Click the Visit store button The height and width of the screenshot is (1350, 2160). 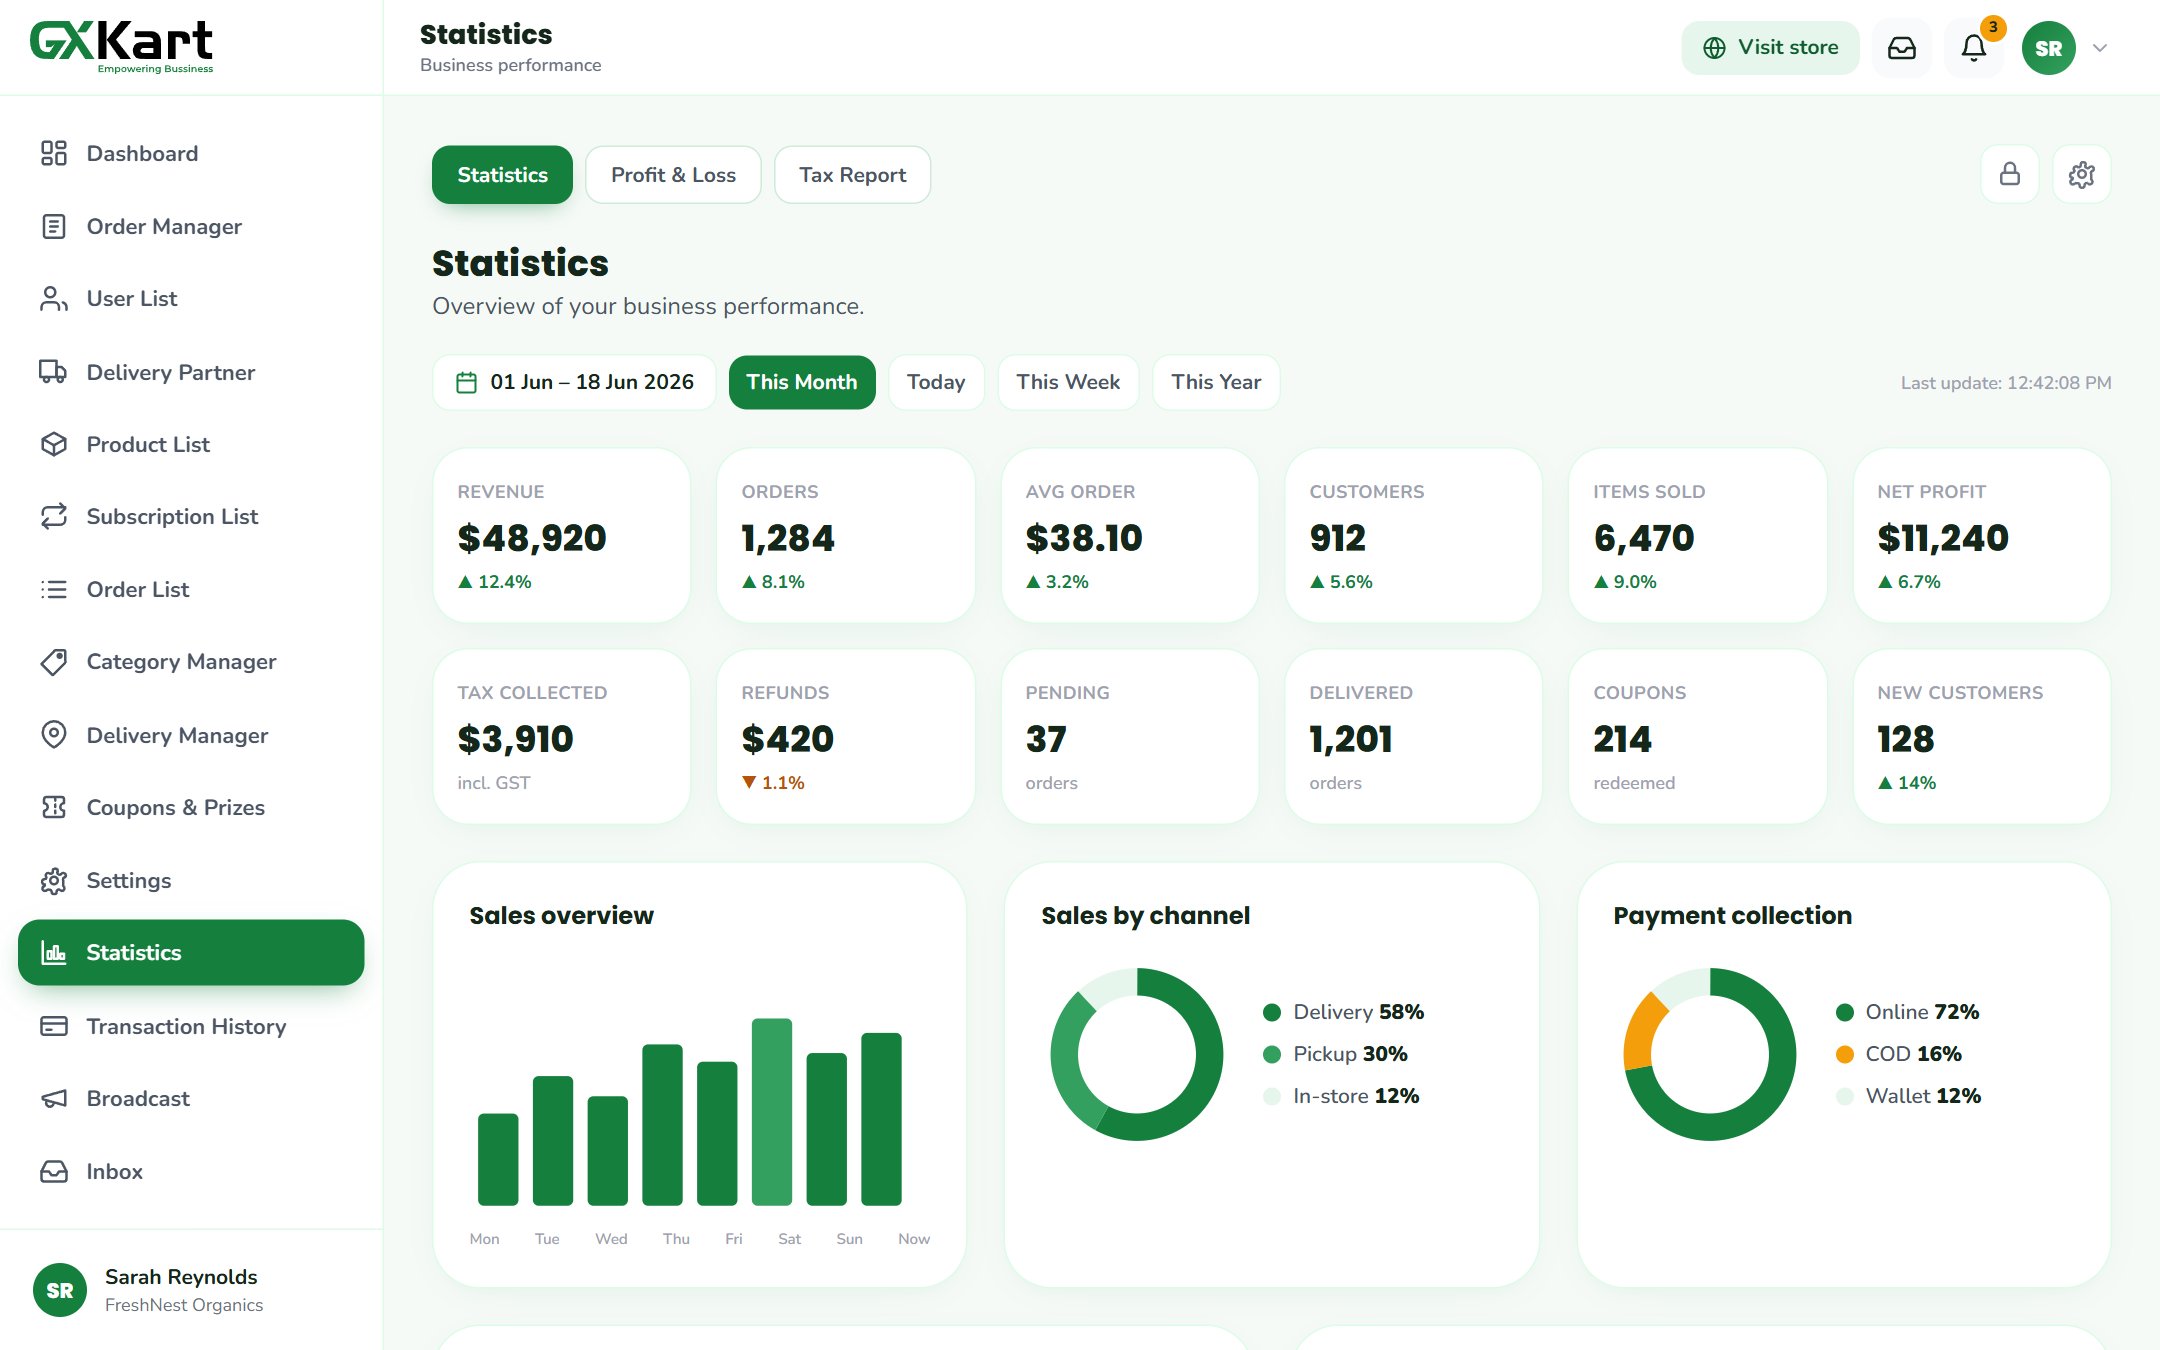(1770, 48)
